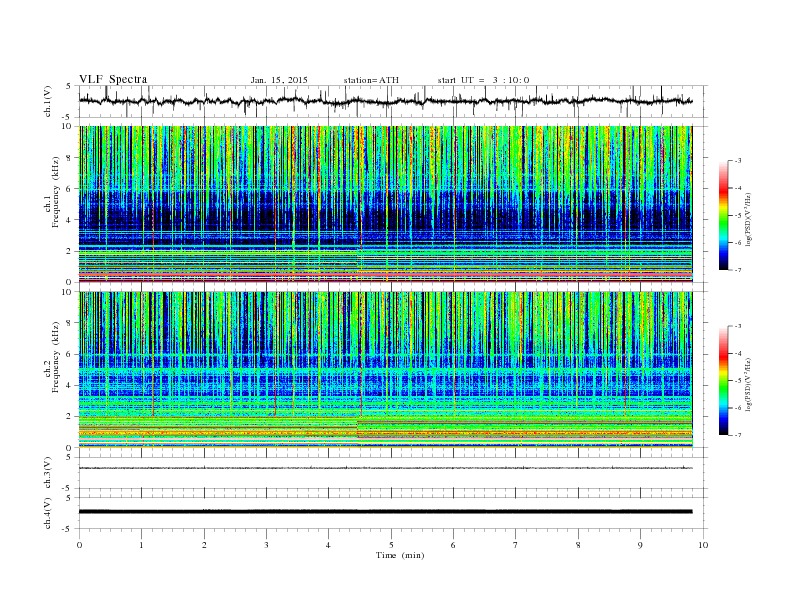
Task: Click the time axis tick label "3"
Action: pyautogui.click(x=266, y=545)
